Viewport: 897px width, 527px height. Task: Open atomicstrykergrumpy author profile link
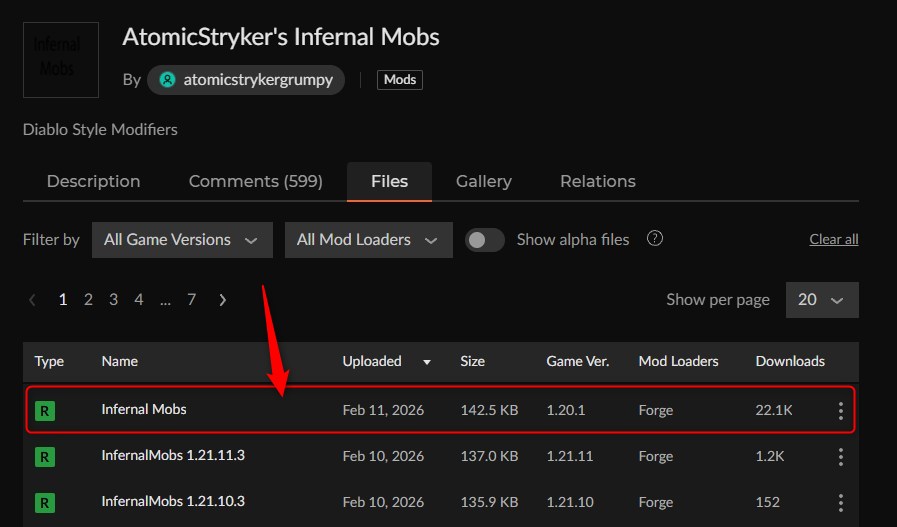pos(246,80)
